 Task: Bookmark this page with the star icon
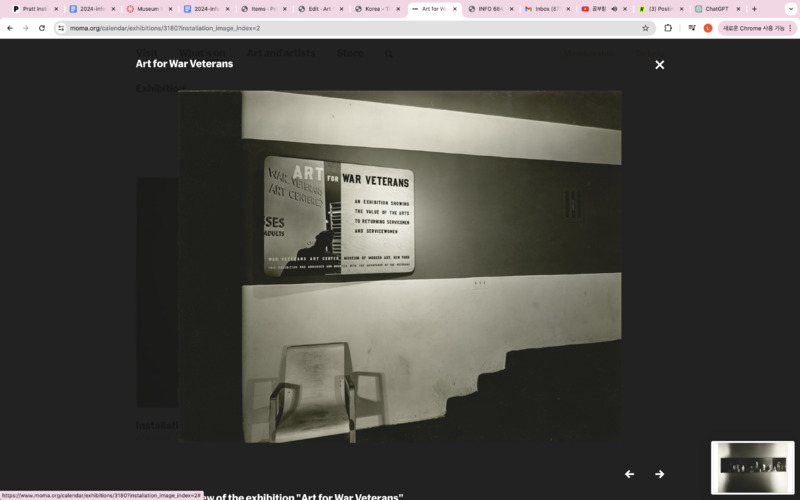coord(645,28)
